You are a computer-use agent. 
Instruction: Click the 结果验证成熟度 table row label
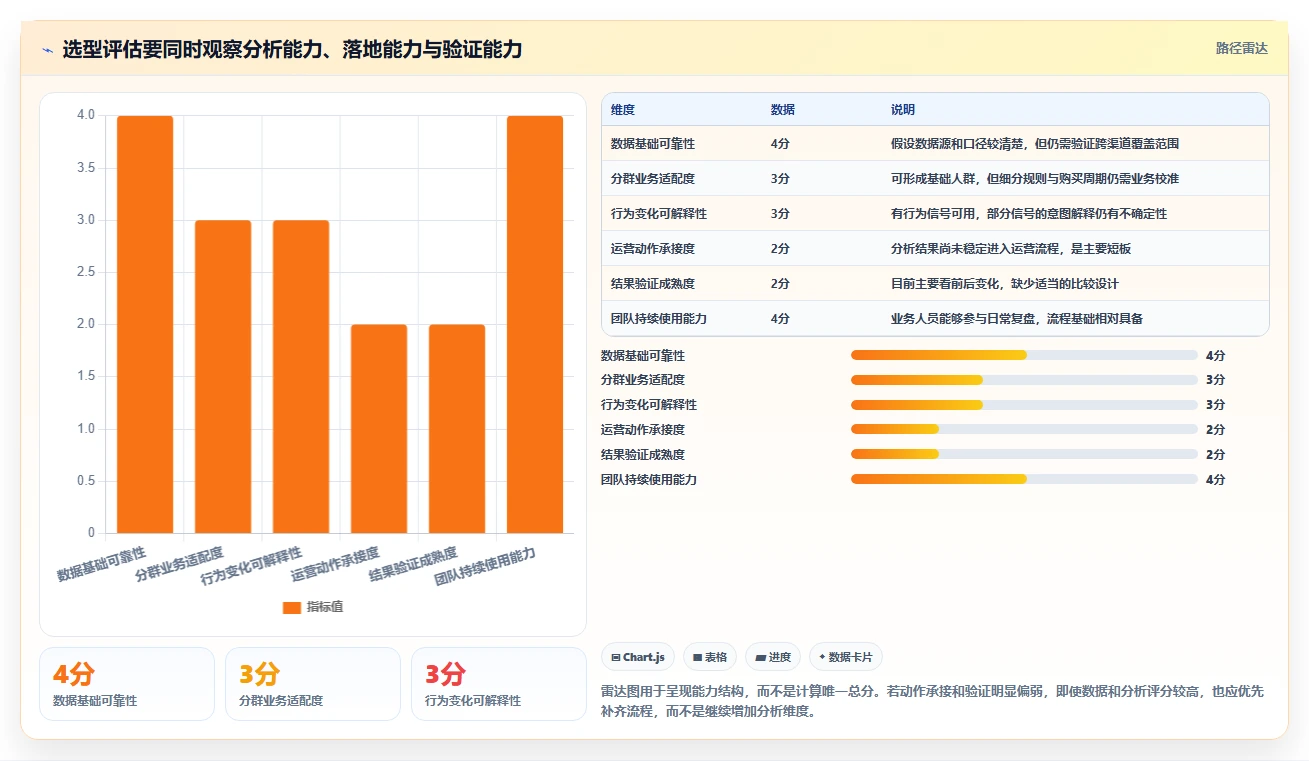pos(653,284)
